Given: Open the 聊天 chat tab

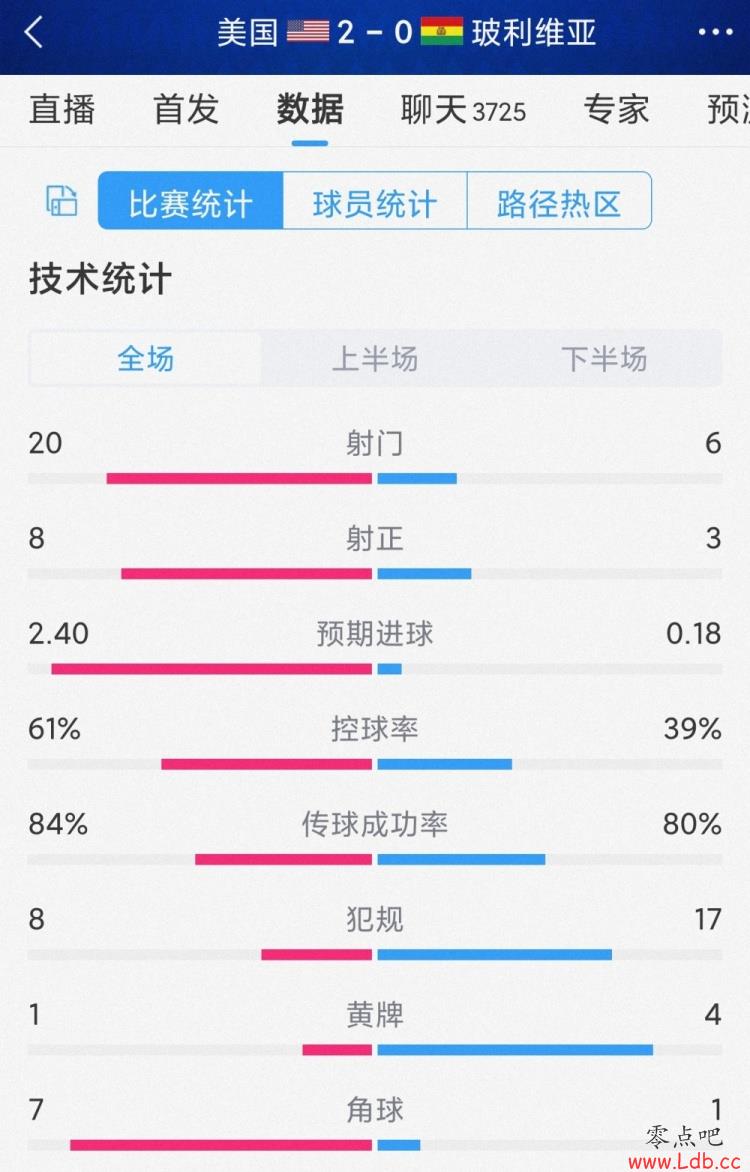Looking at the screenshot, I should (x=463, y=110).
